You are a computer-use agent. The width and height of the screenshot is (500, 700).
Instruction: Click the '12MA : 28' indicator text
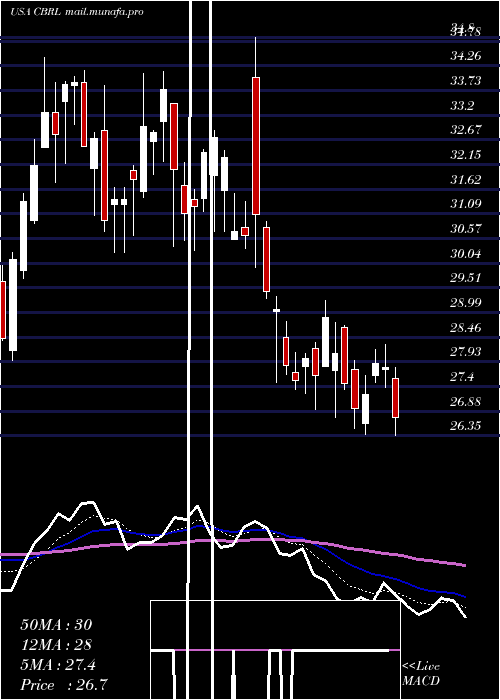[x=56, y=645]
